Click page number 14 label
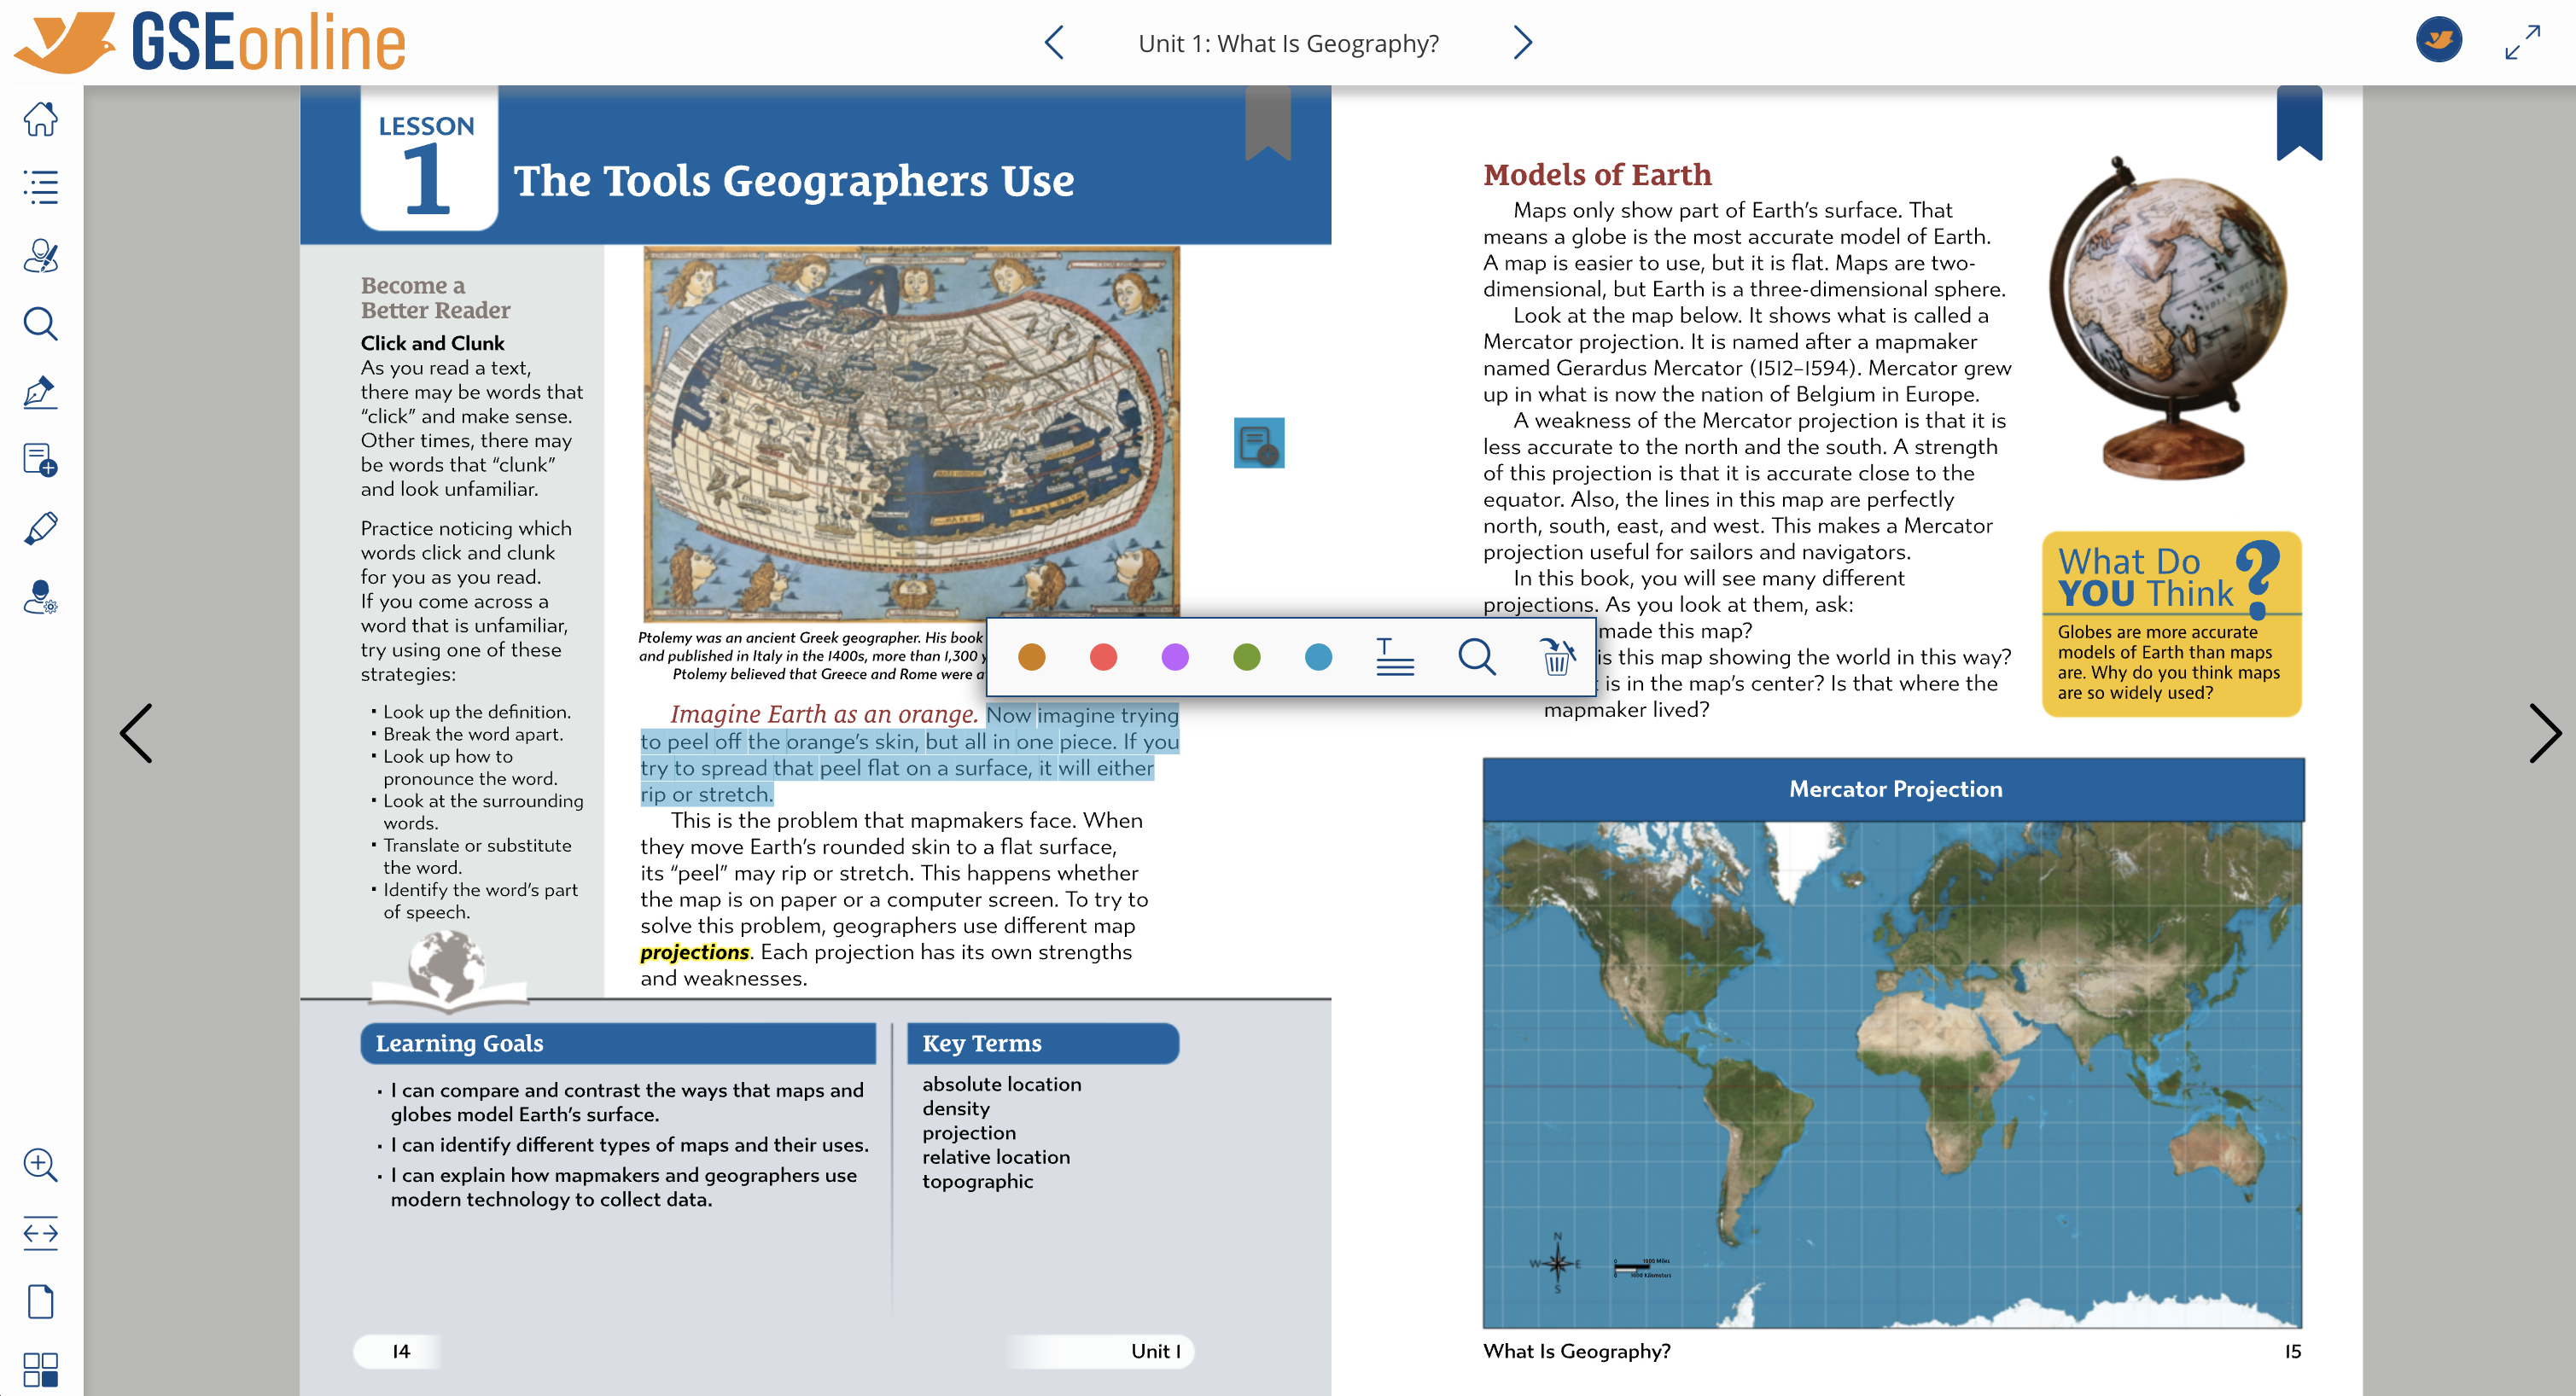The image size is (2576, 1396). tap(401, 1351)
